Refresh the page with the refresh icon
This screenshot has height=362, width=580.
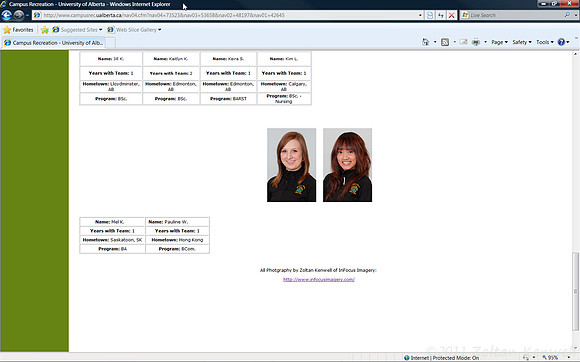pos(441,15)
